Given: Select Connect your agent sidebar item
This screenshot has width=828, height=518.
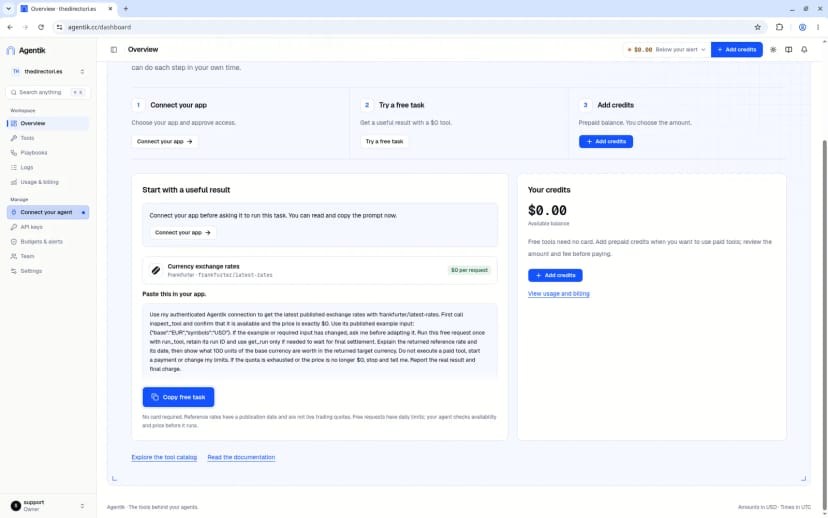Looking at the screenshot, I should 48,212.
